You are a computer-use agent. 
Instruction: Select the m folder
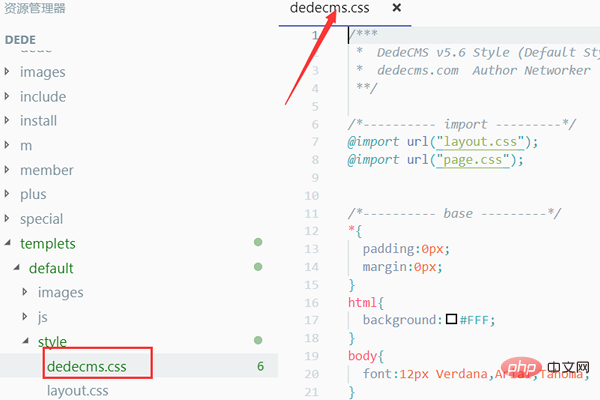tap(26, 146)
